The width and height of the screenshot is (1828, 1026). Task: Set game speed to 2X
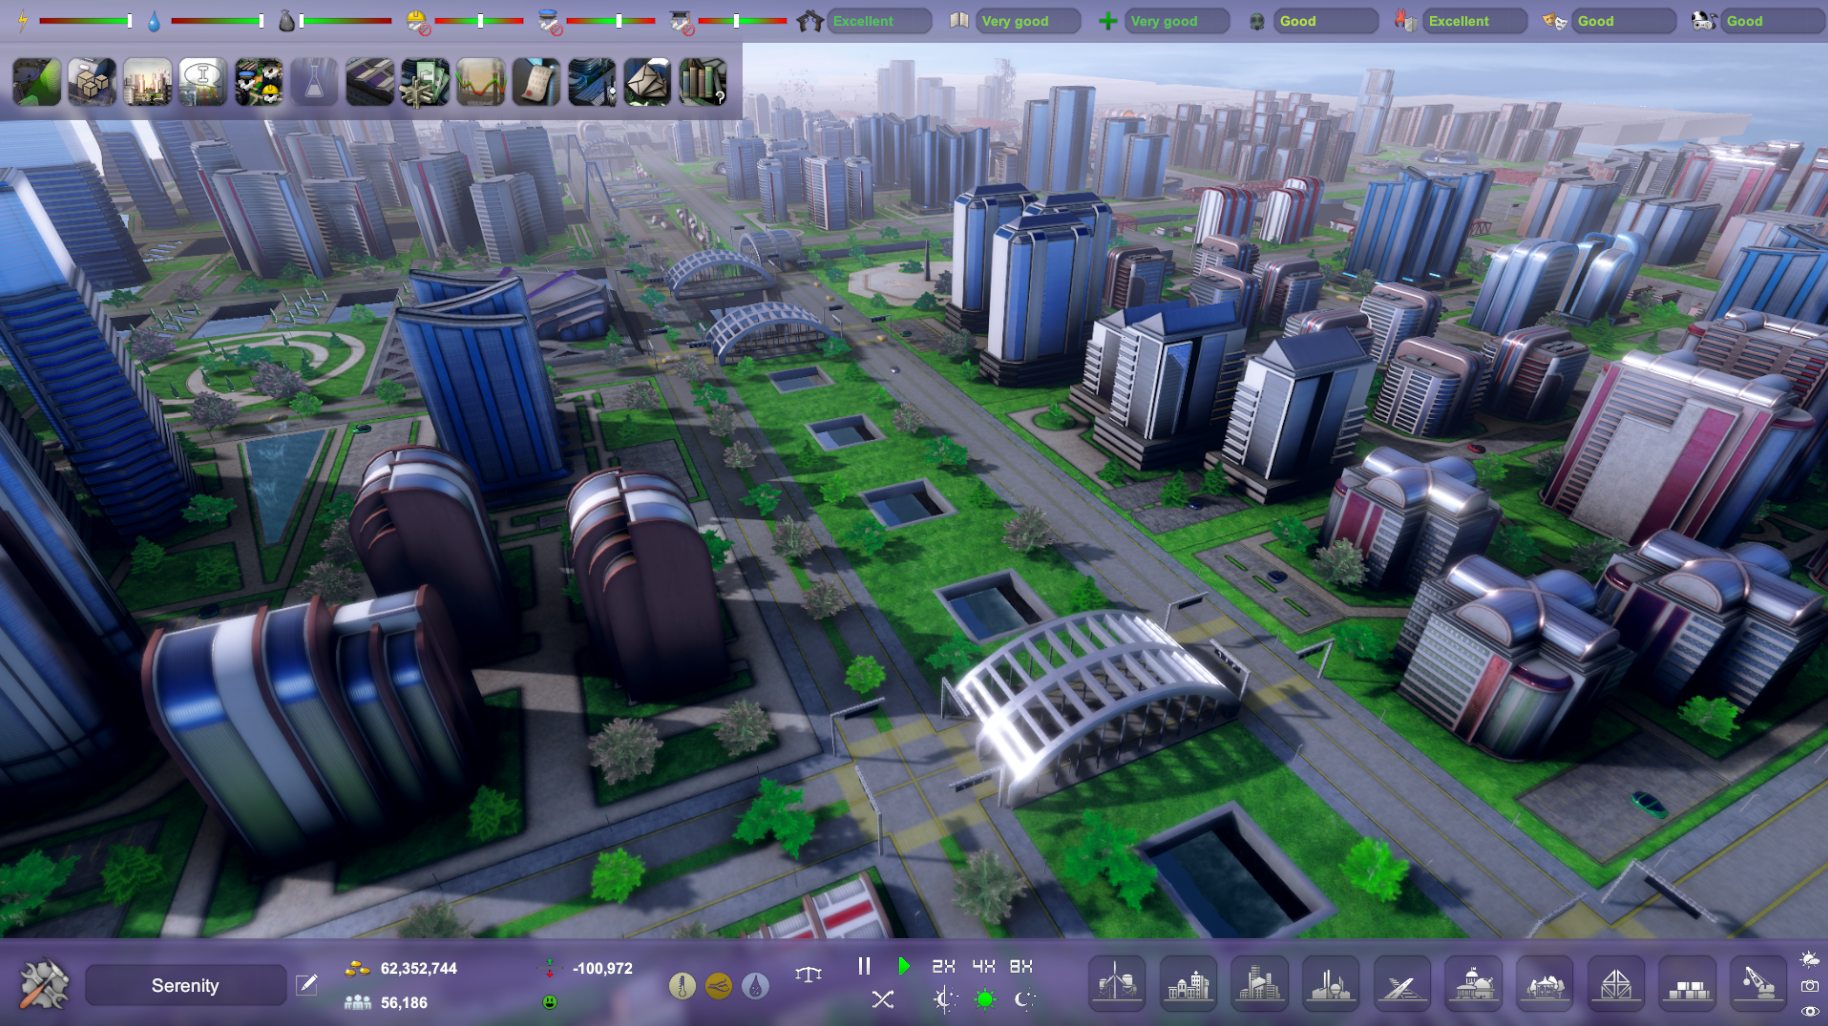943,966
